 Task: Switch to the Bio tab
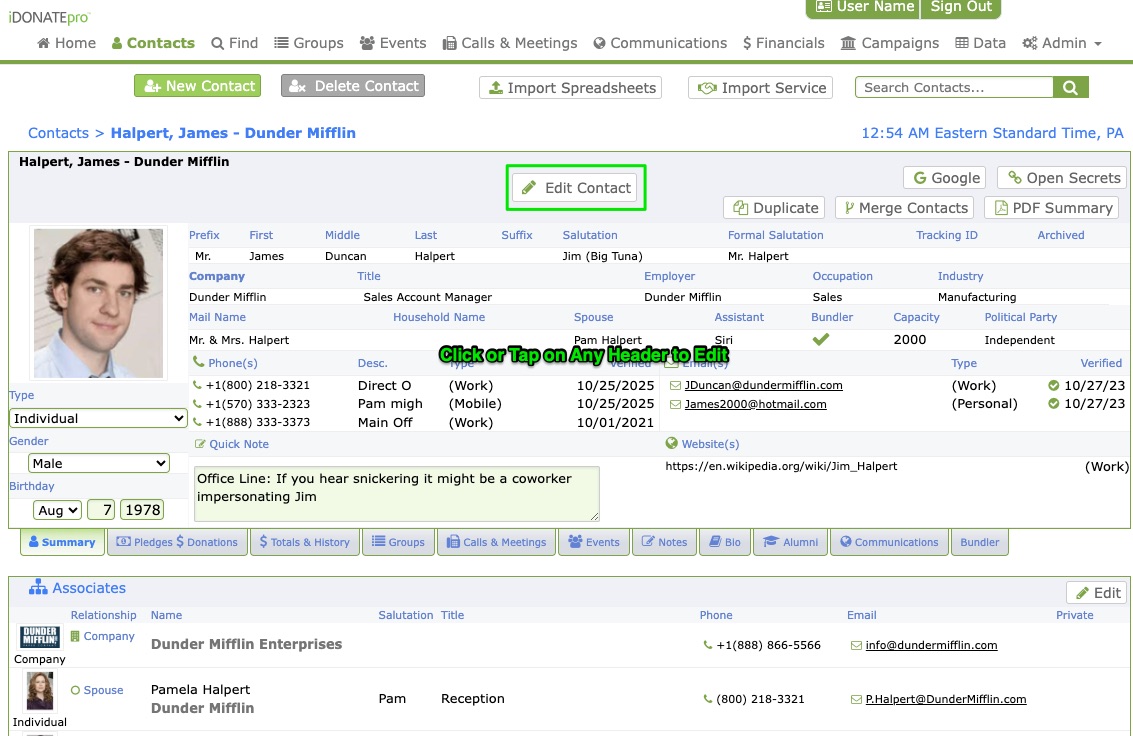725,542
